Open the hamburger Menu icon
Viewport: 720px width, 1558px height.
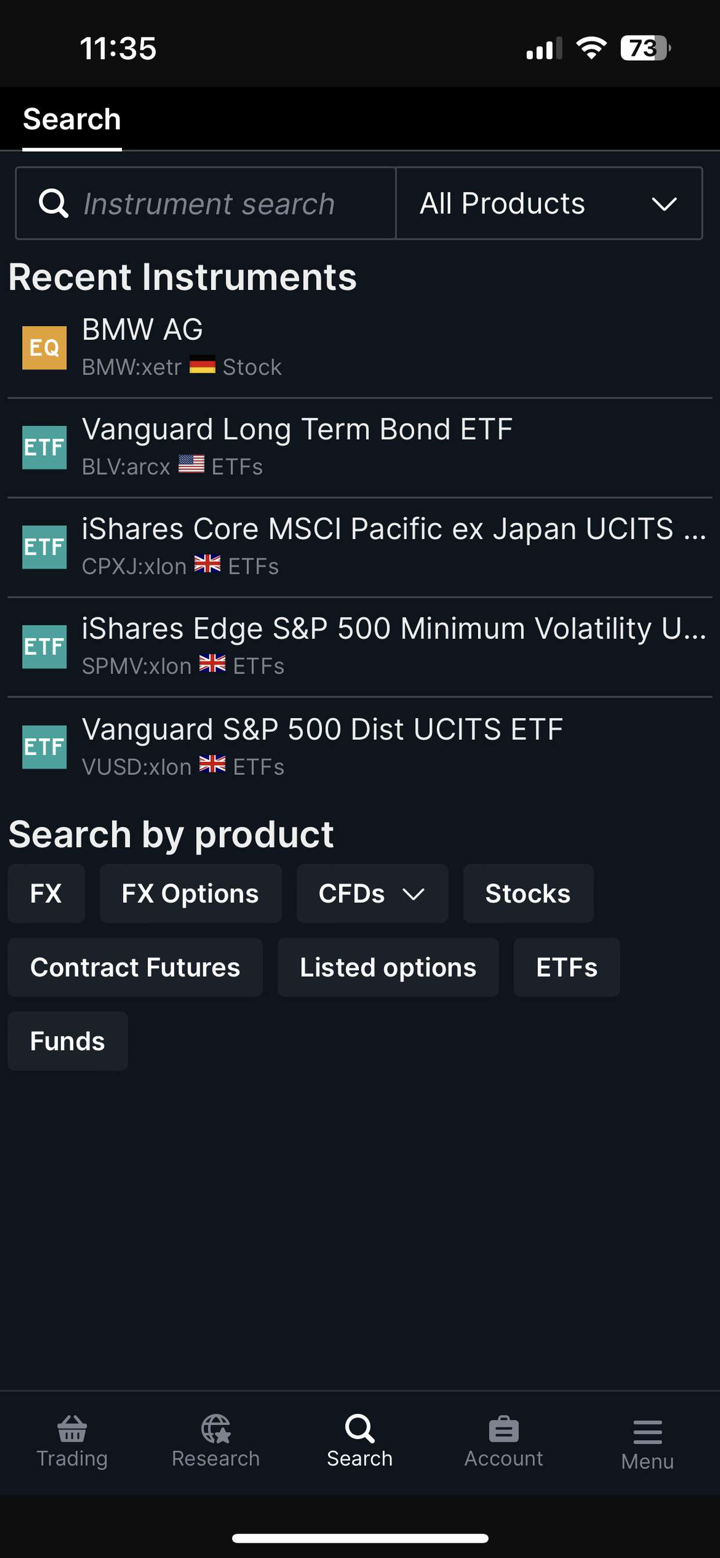(x=647, y=1432)
